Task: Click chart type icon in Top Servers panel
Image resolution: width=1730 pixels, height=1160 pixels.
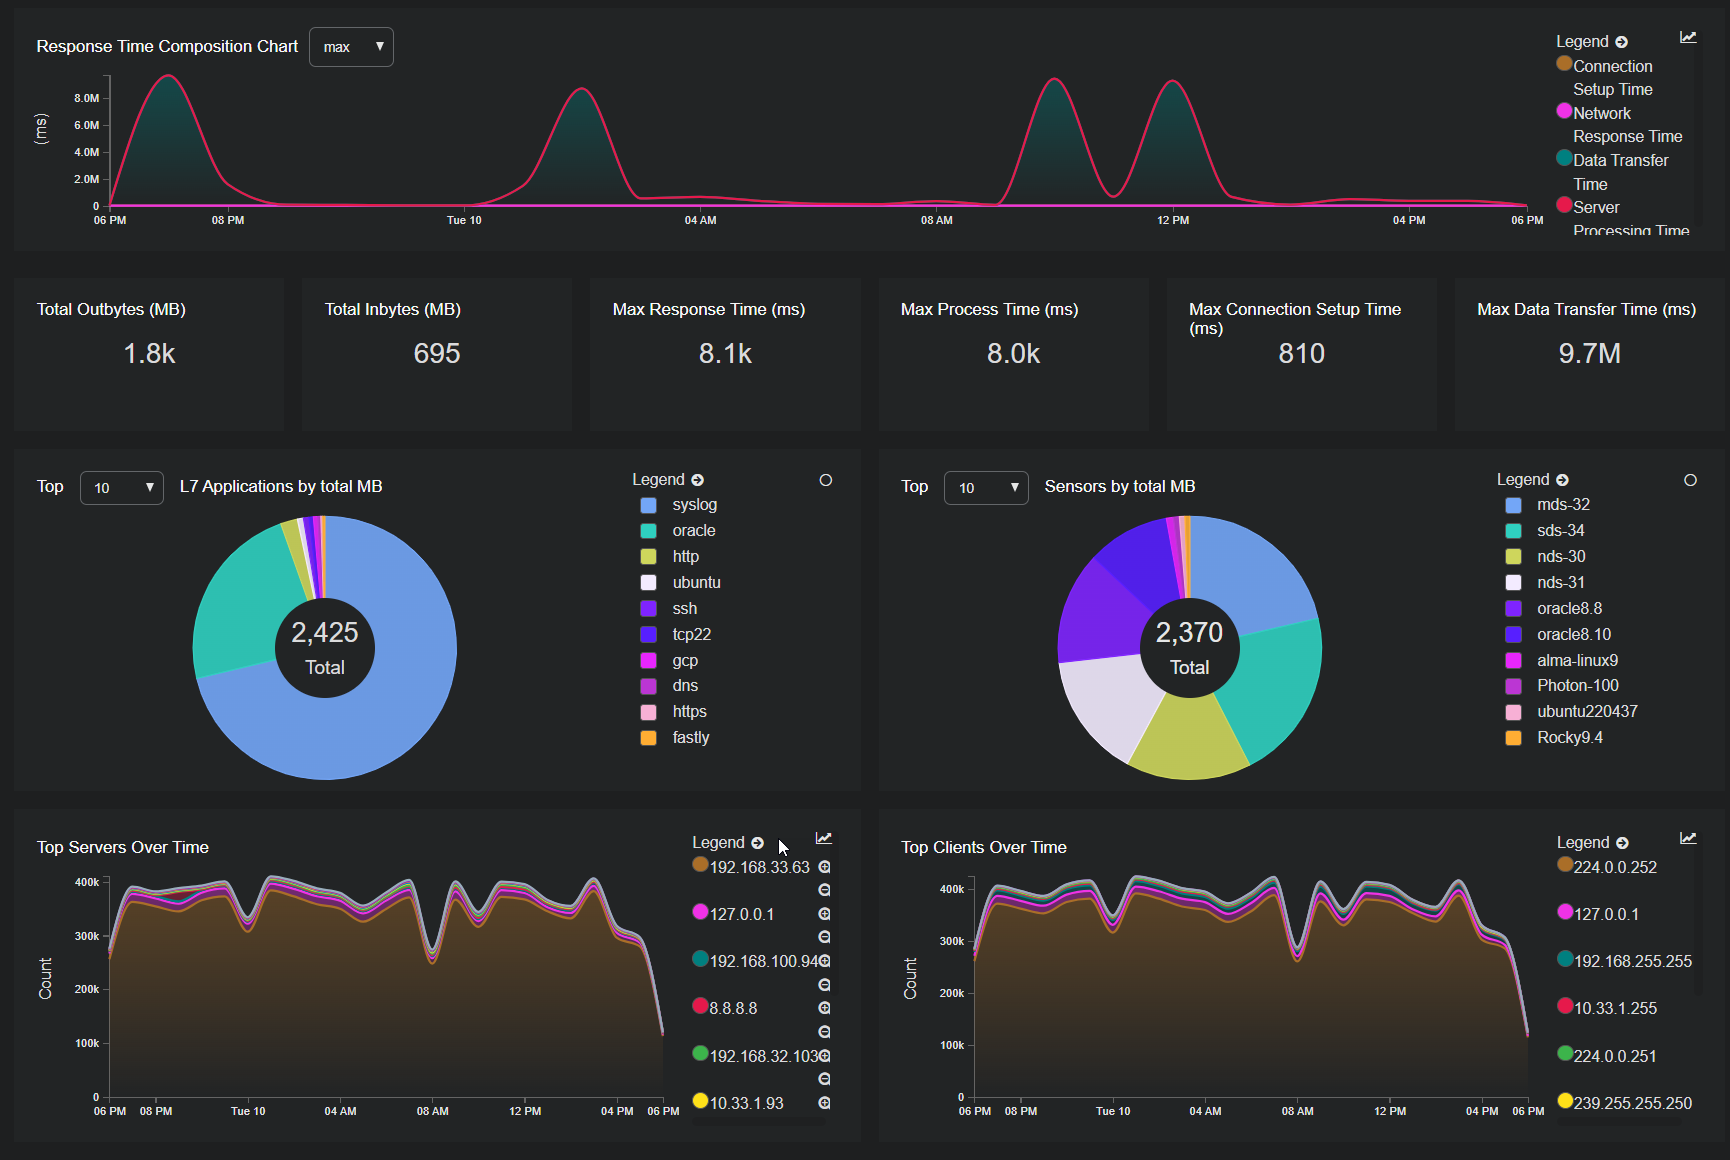Action: tap(824, 839)
